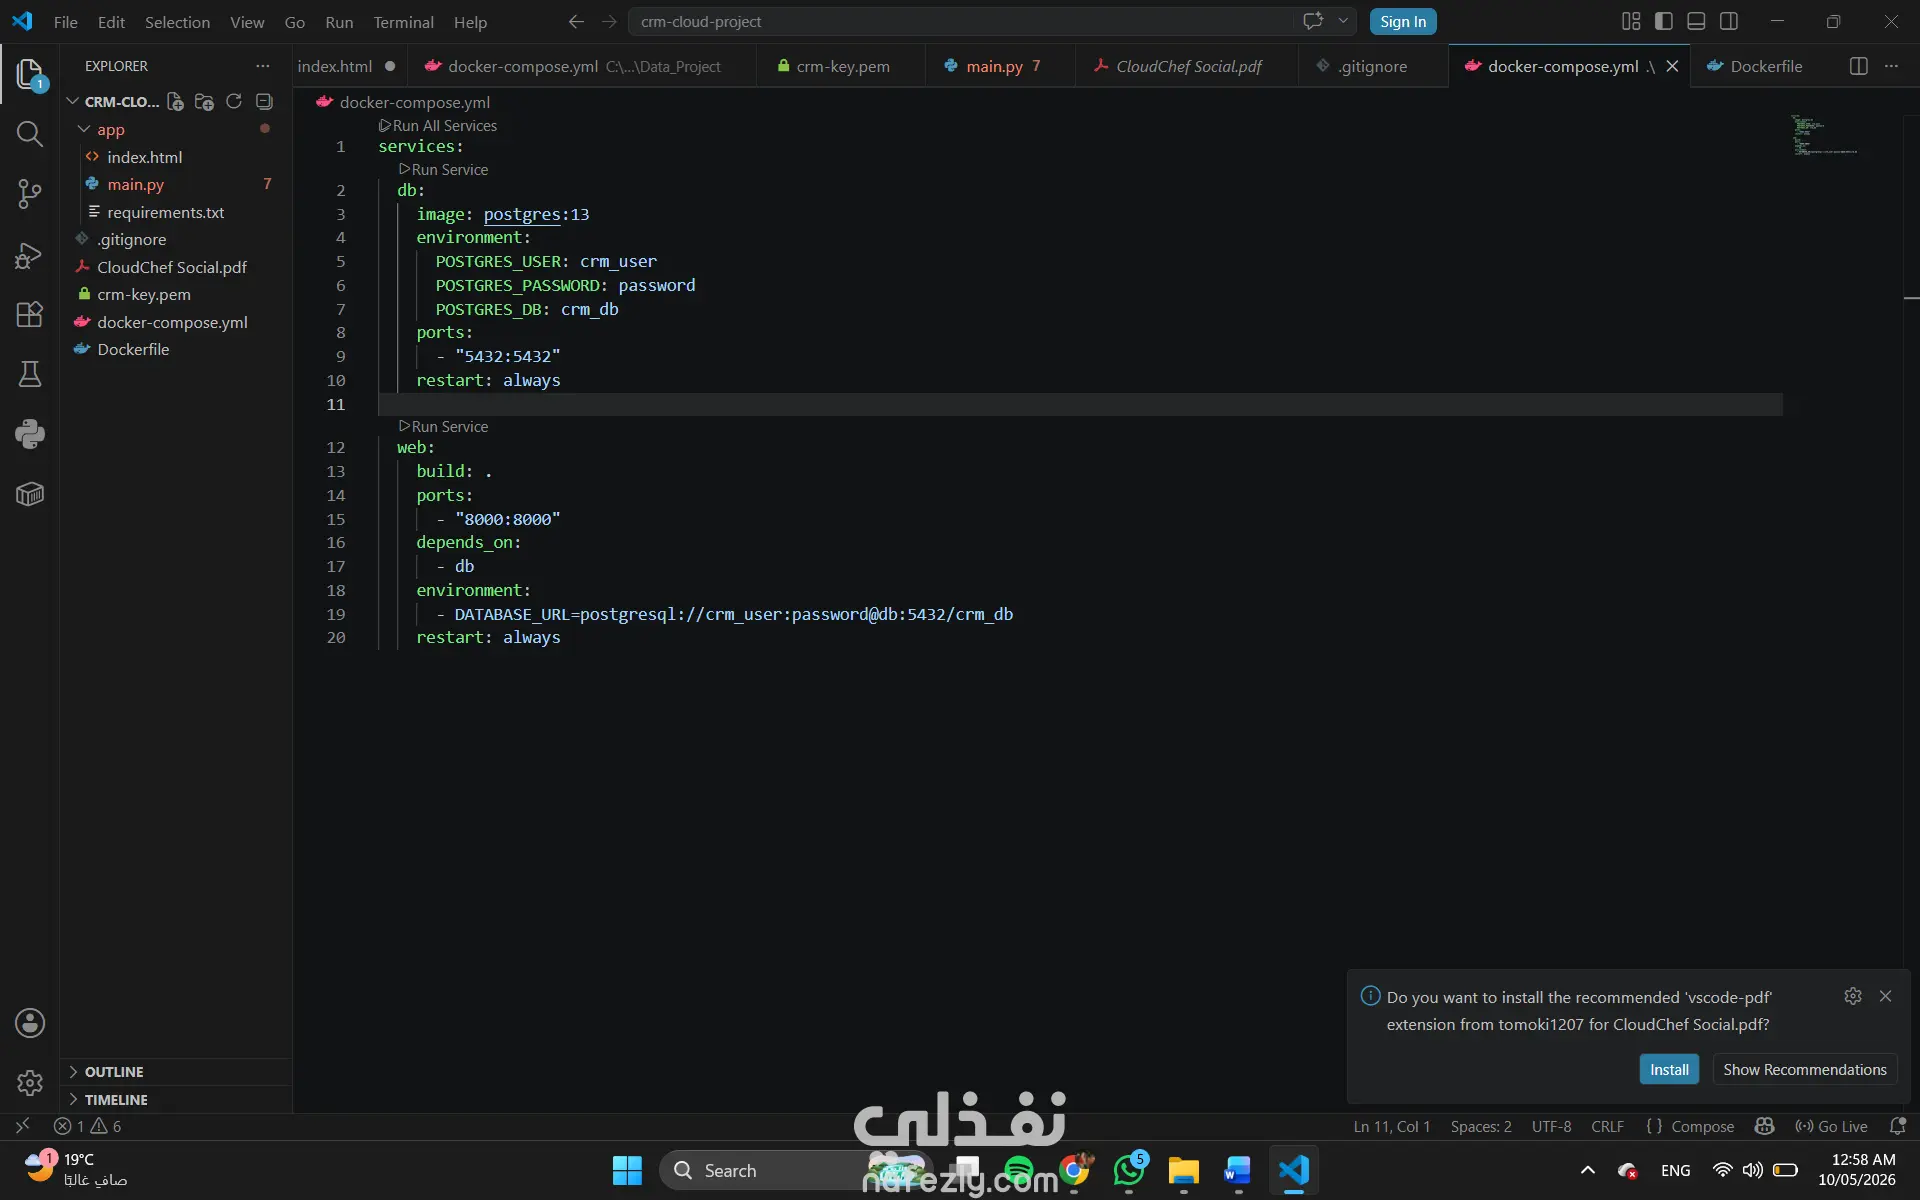Open the Testing flask view
The height and width of the screenshot is (1200, 1920).
tap(30, 374)
